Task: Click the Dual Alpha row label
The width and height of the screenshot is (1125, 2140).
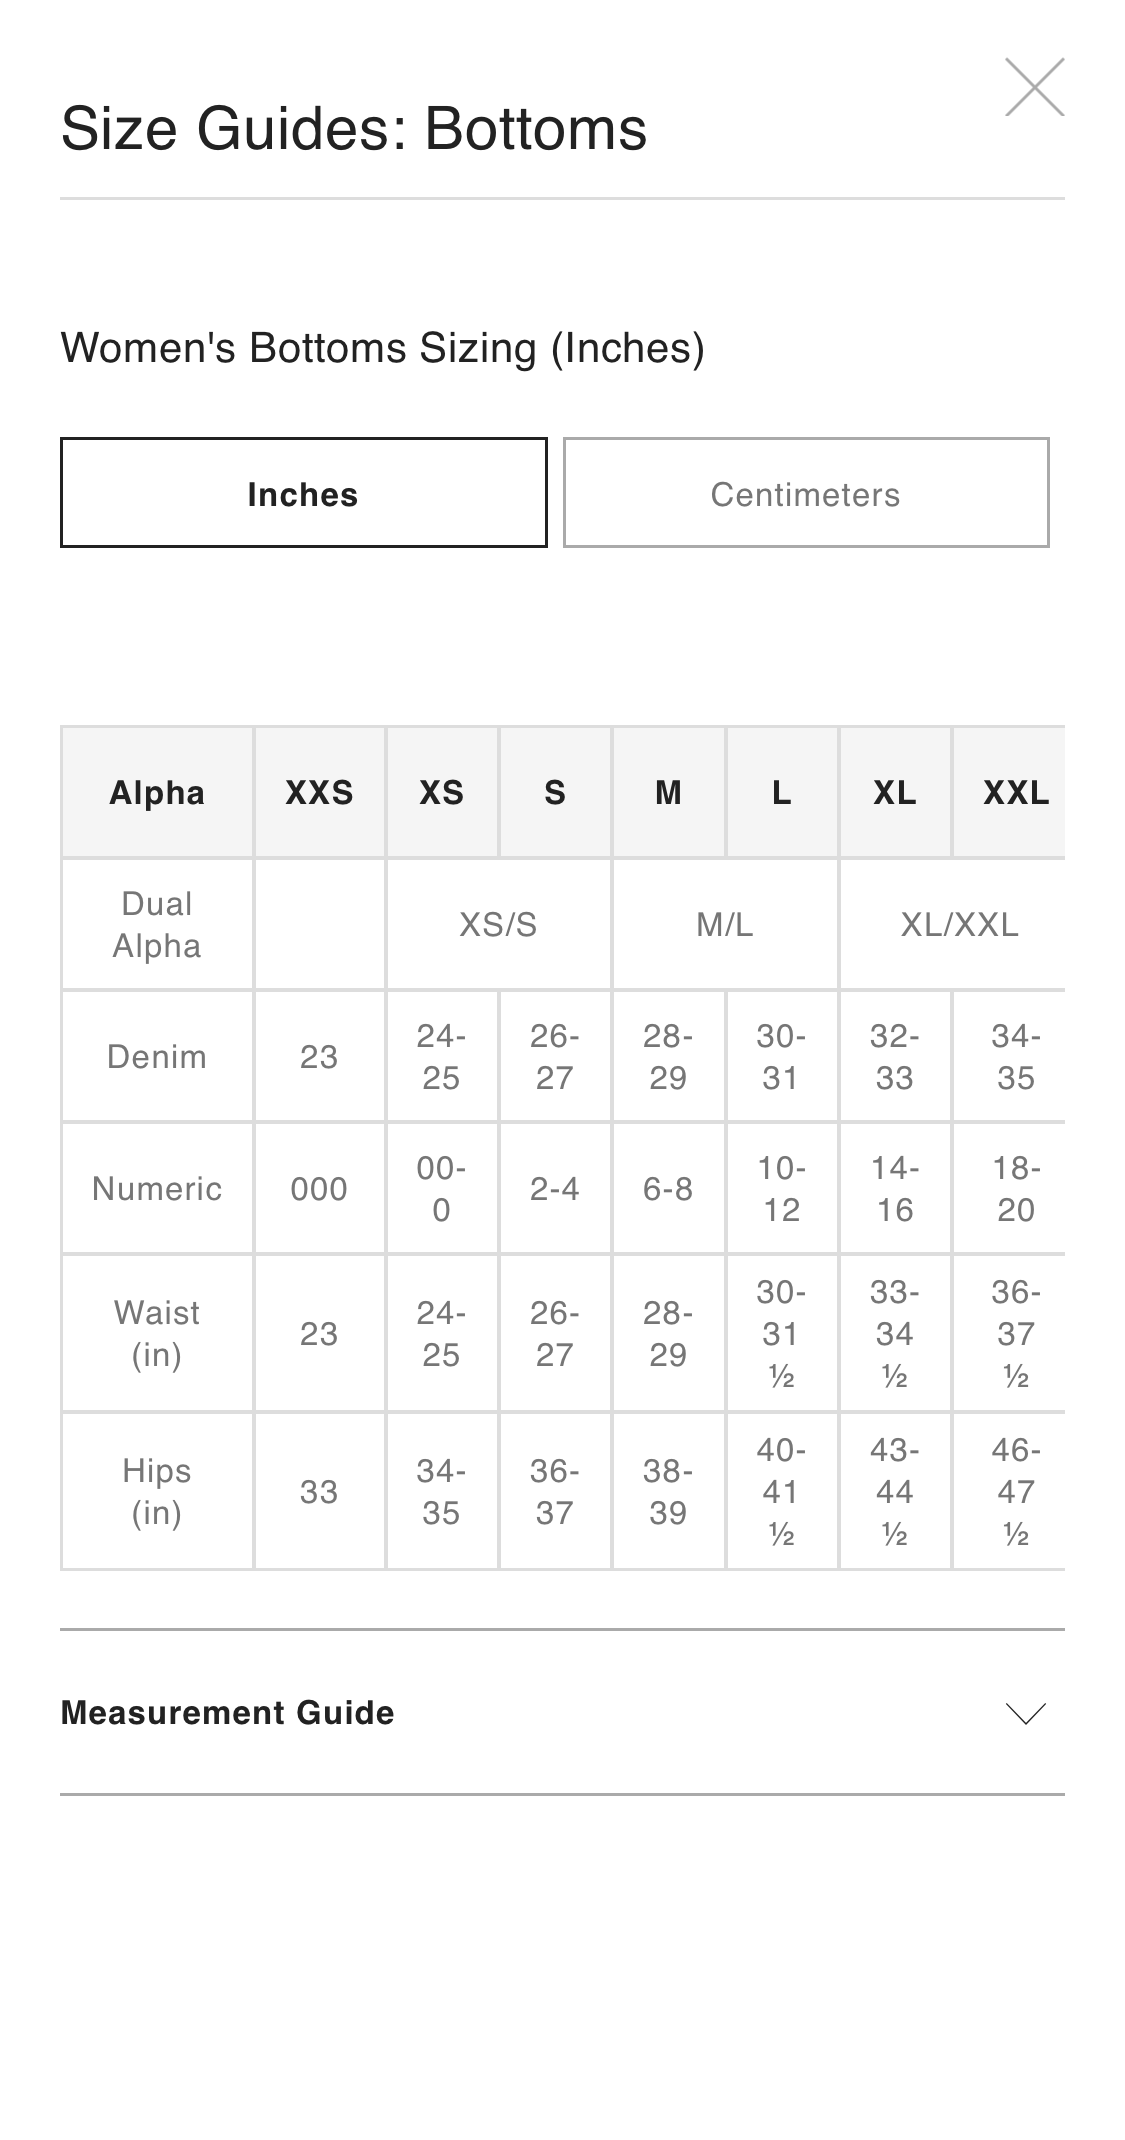Action: tap(157, 923)
